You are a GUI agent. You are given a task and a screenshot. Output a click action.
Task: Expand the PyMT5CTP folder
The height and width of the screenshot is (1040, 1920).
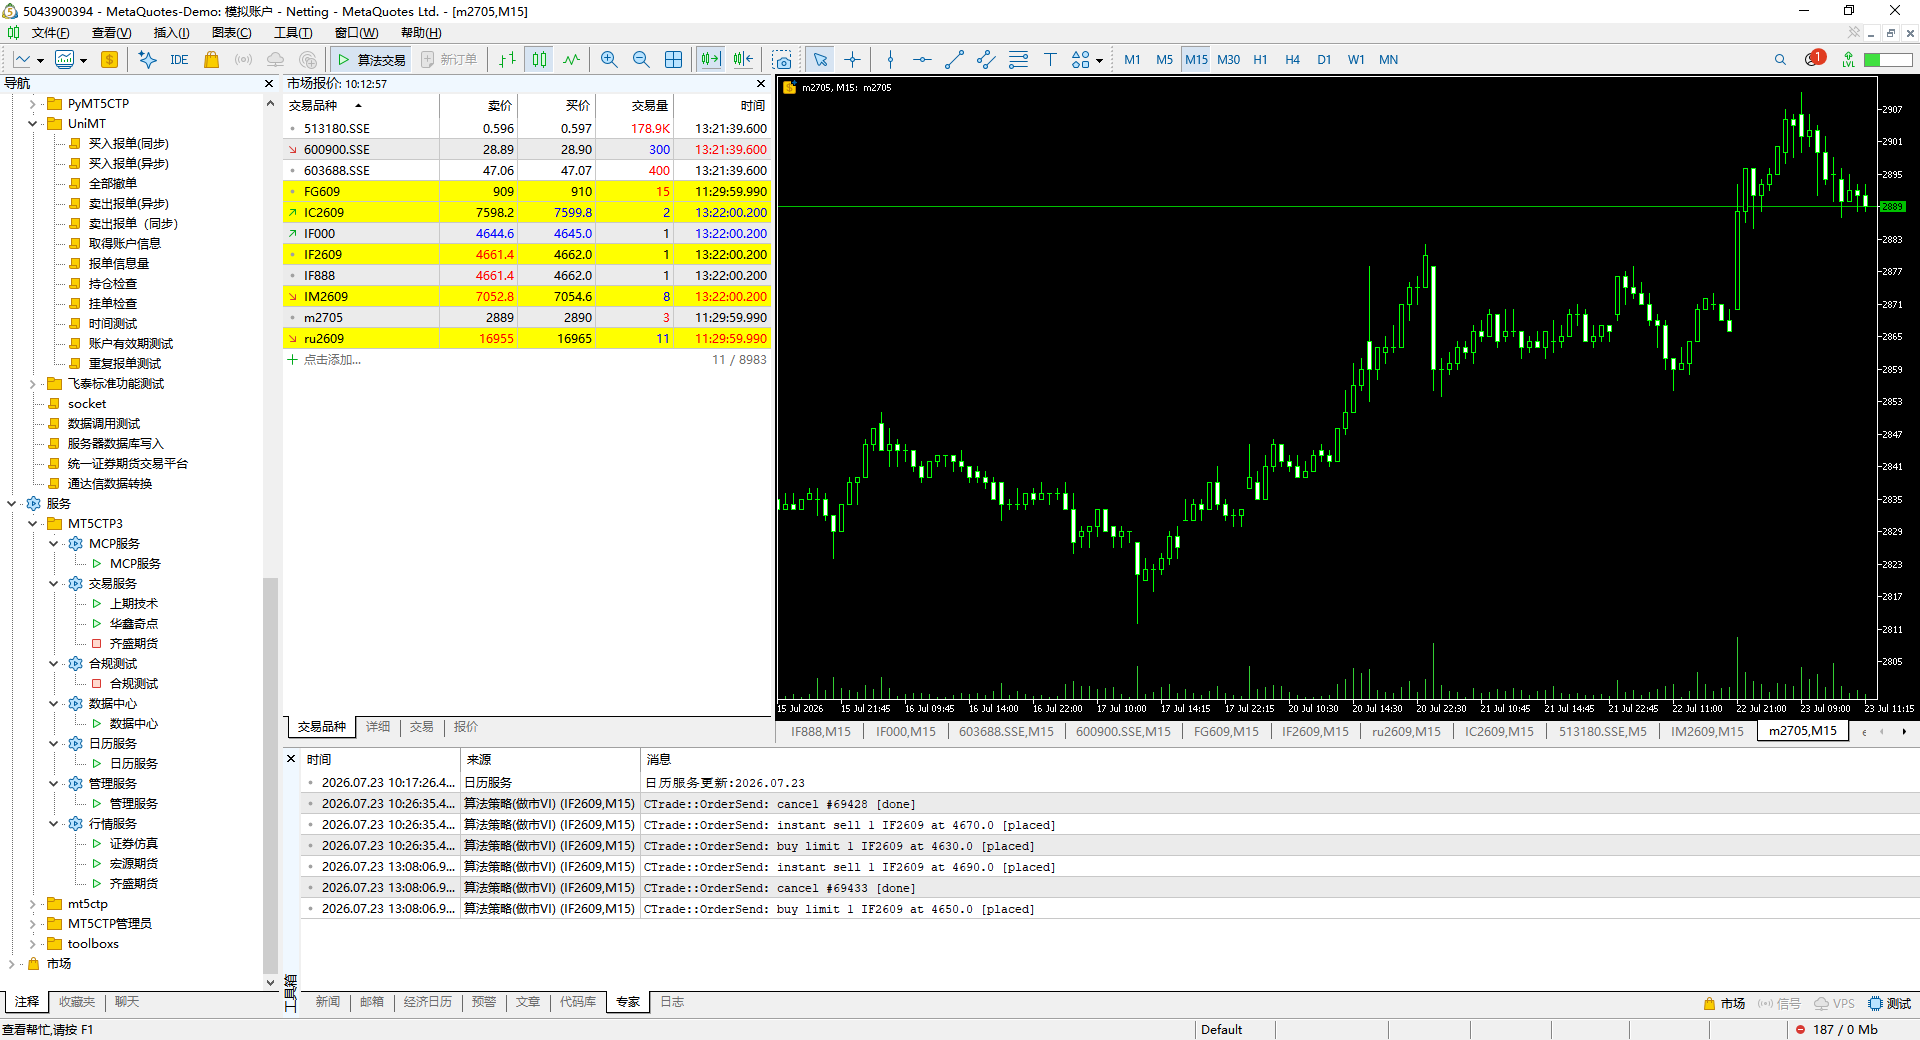click(32, 104)
